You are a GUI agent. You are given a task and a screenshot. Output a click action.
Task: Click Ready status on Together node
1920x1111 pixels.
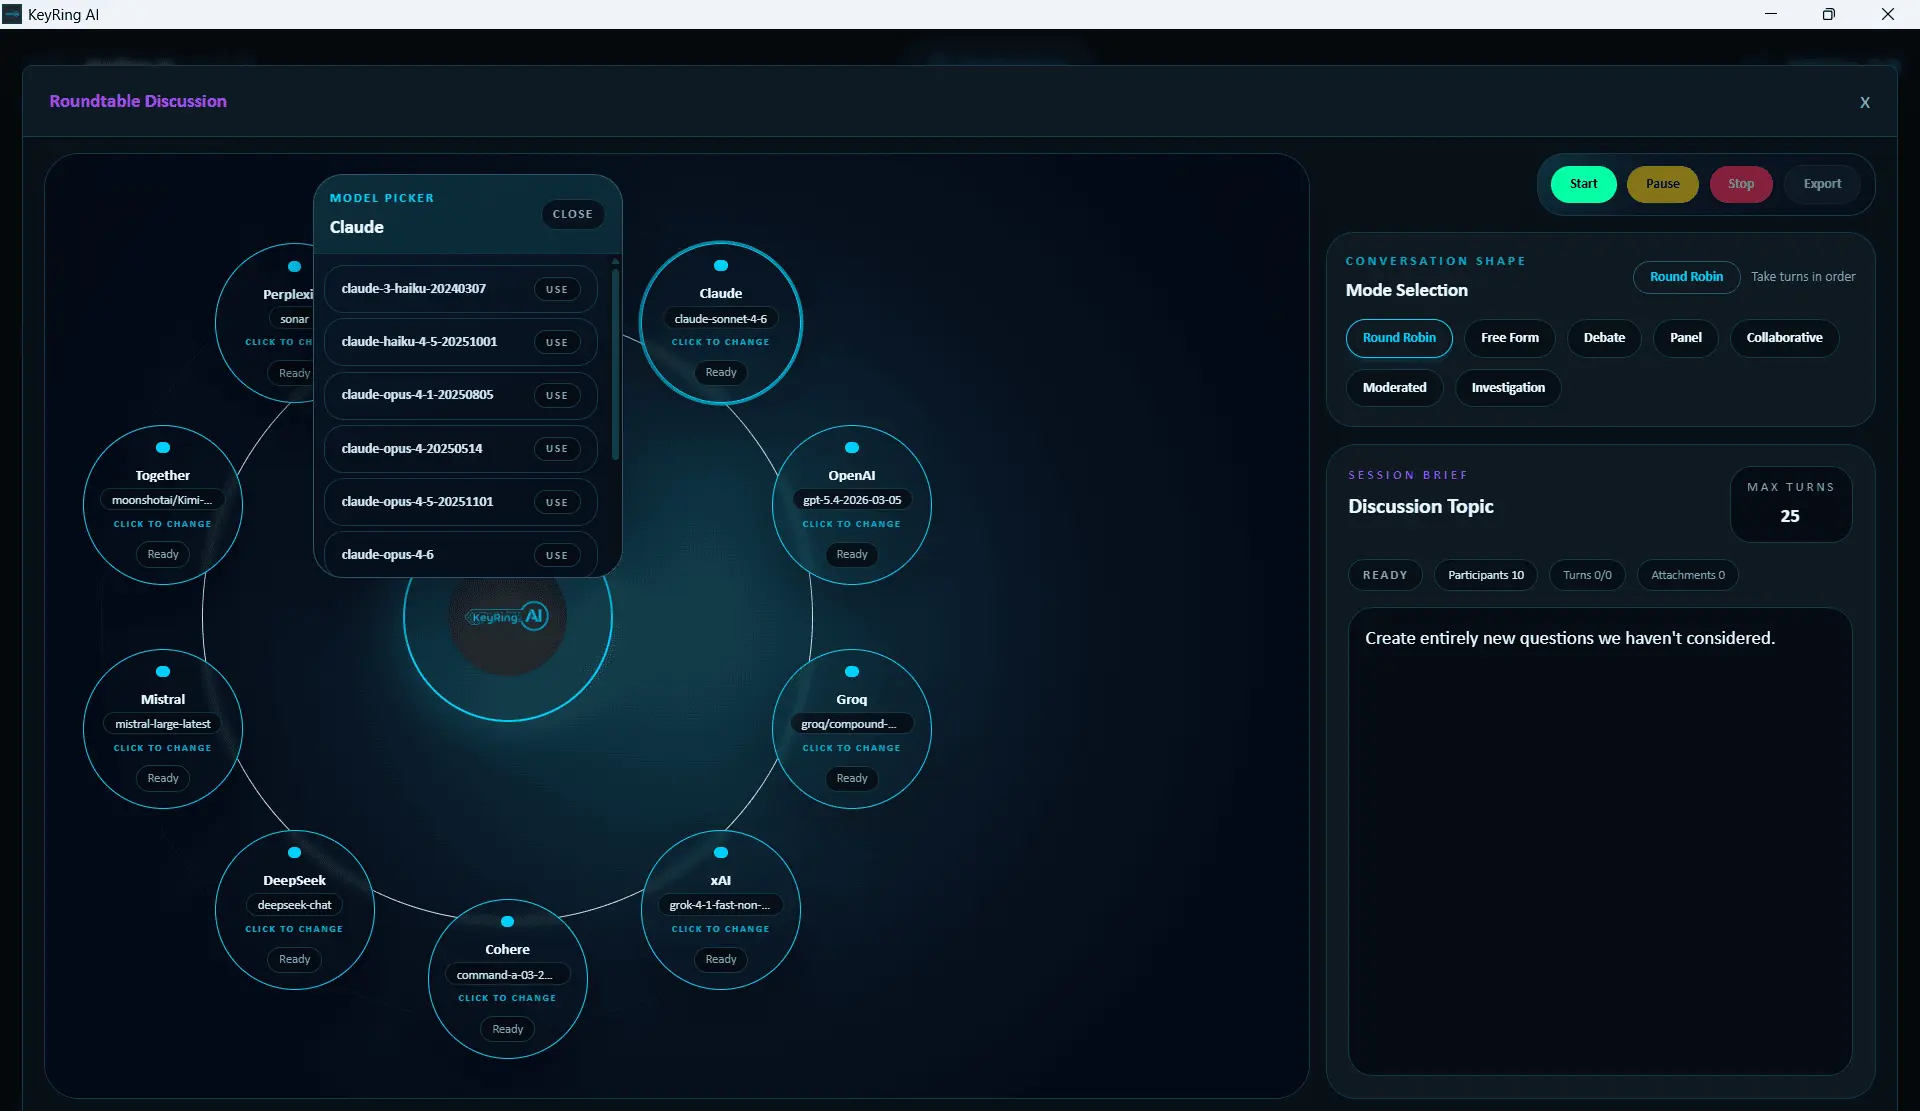(163, 555)
